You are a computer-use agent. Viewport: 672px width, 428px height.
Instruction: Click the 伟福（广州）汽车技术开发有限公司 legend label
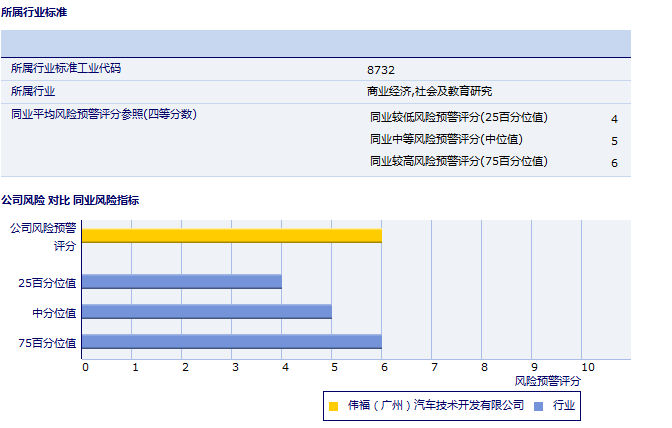[435, 405]
